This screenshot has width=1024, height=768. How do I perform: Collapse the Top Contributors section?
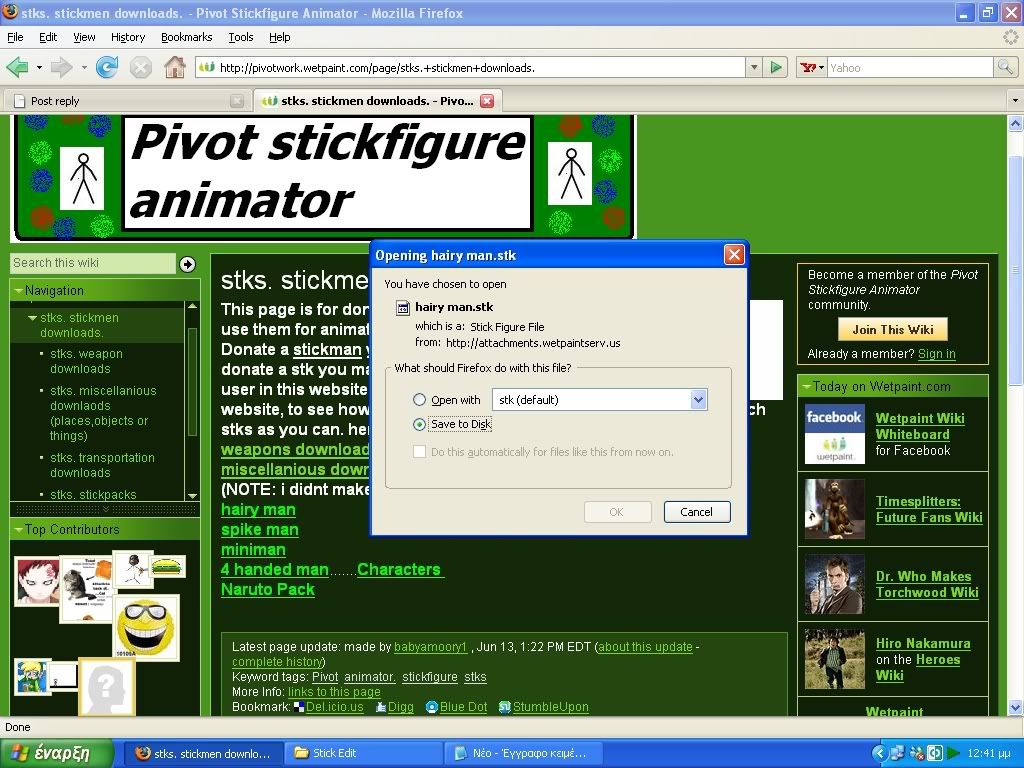click(17, 530)
